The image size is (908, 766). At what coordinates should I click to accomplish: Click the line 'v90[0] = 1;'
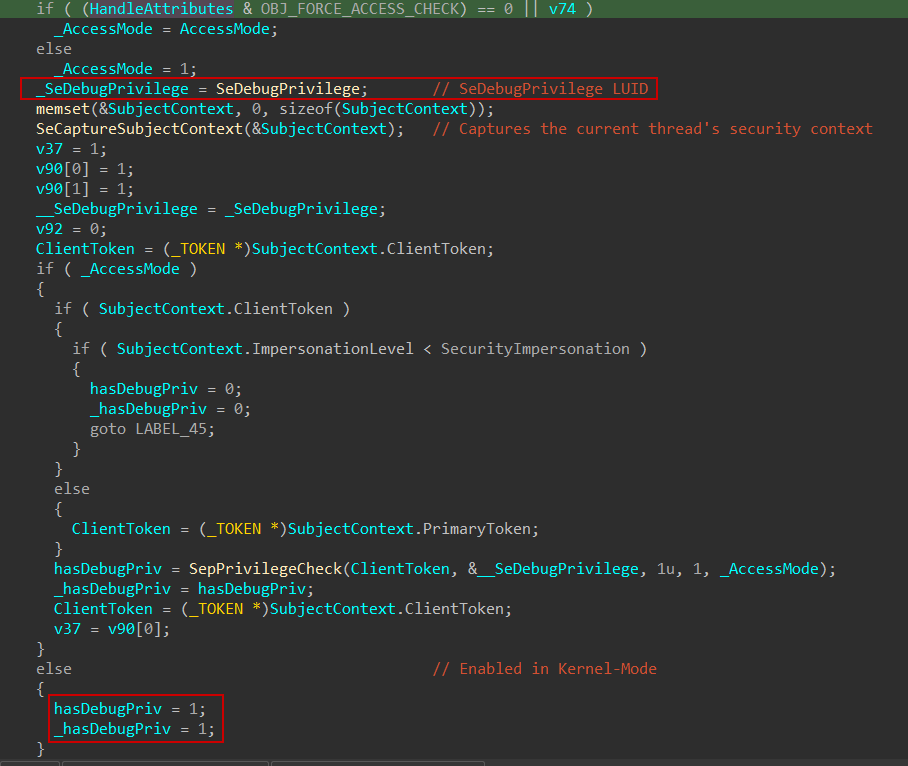coord(85,169)
